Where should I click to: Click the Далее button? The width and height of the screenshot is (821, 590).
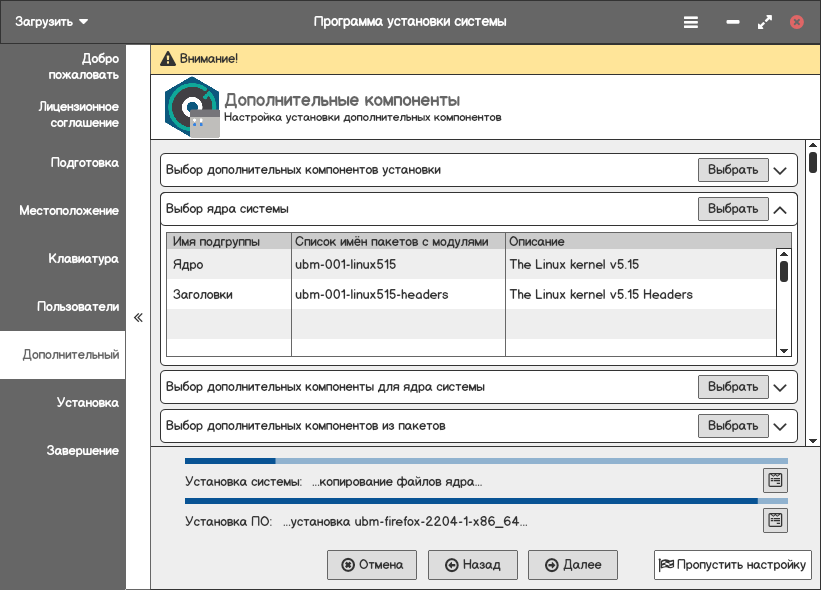click(x=573, y=565)
